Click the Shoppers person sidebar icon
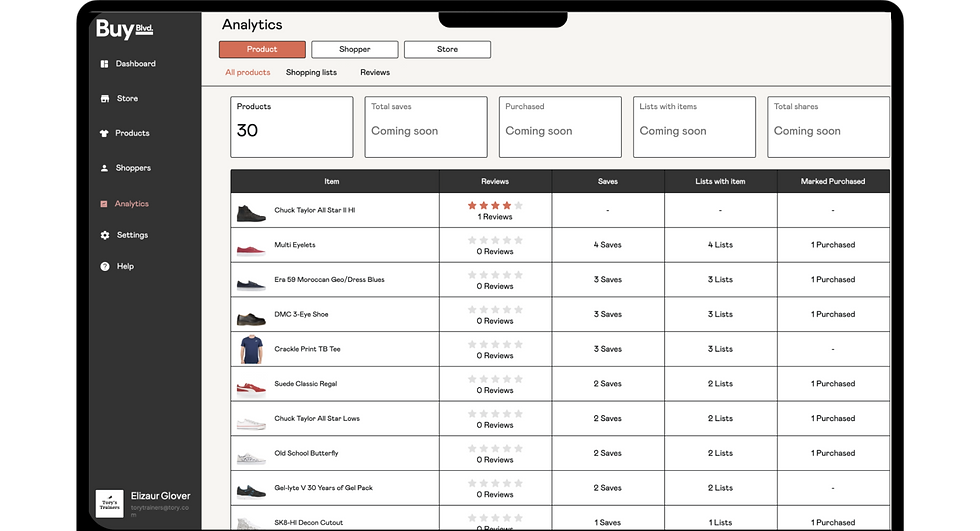 [104, 168]
